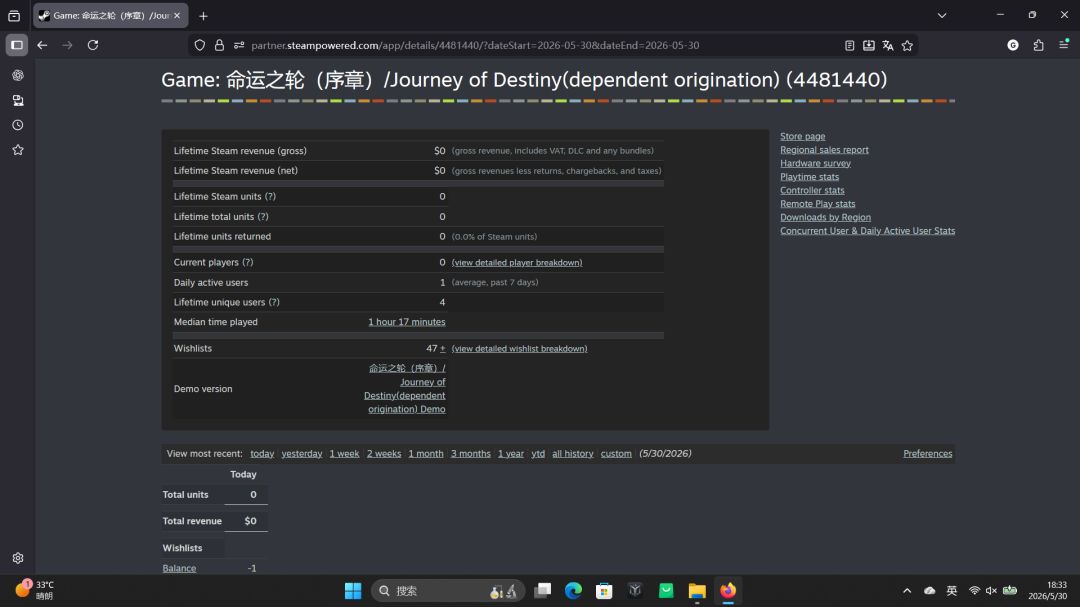Screen dimensions: 1080x607
Task: Toggle reader view icon
Action: pos(849,45)
